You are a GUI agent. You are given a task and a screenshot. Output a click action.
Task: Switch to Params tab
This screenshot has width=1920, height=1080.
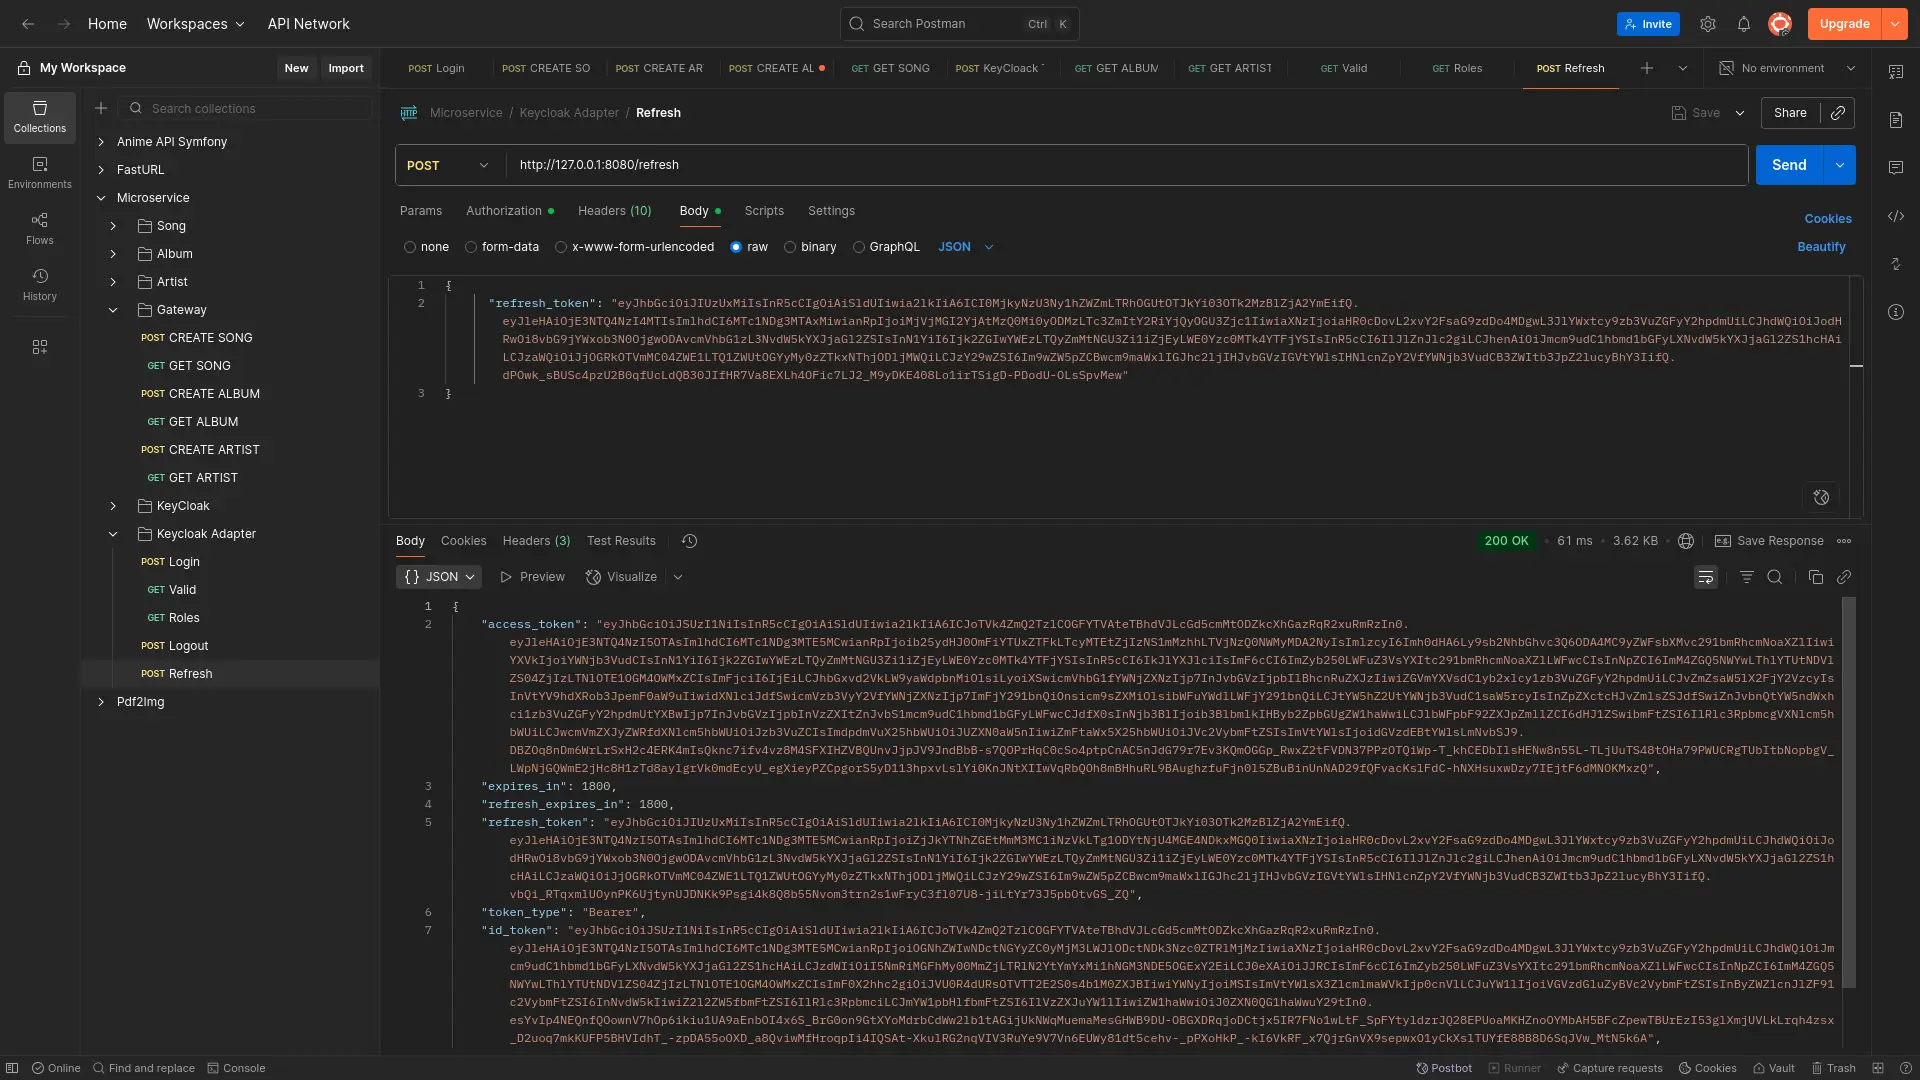(421, 211)
